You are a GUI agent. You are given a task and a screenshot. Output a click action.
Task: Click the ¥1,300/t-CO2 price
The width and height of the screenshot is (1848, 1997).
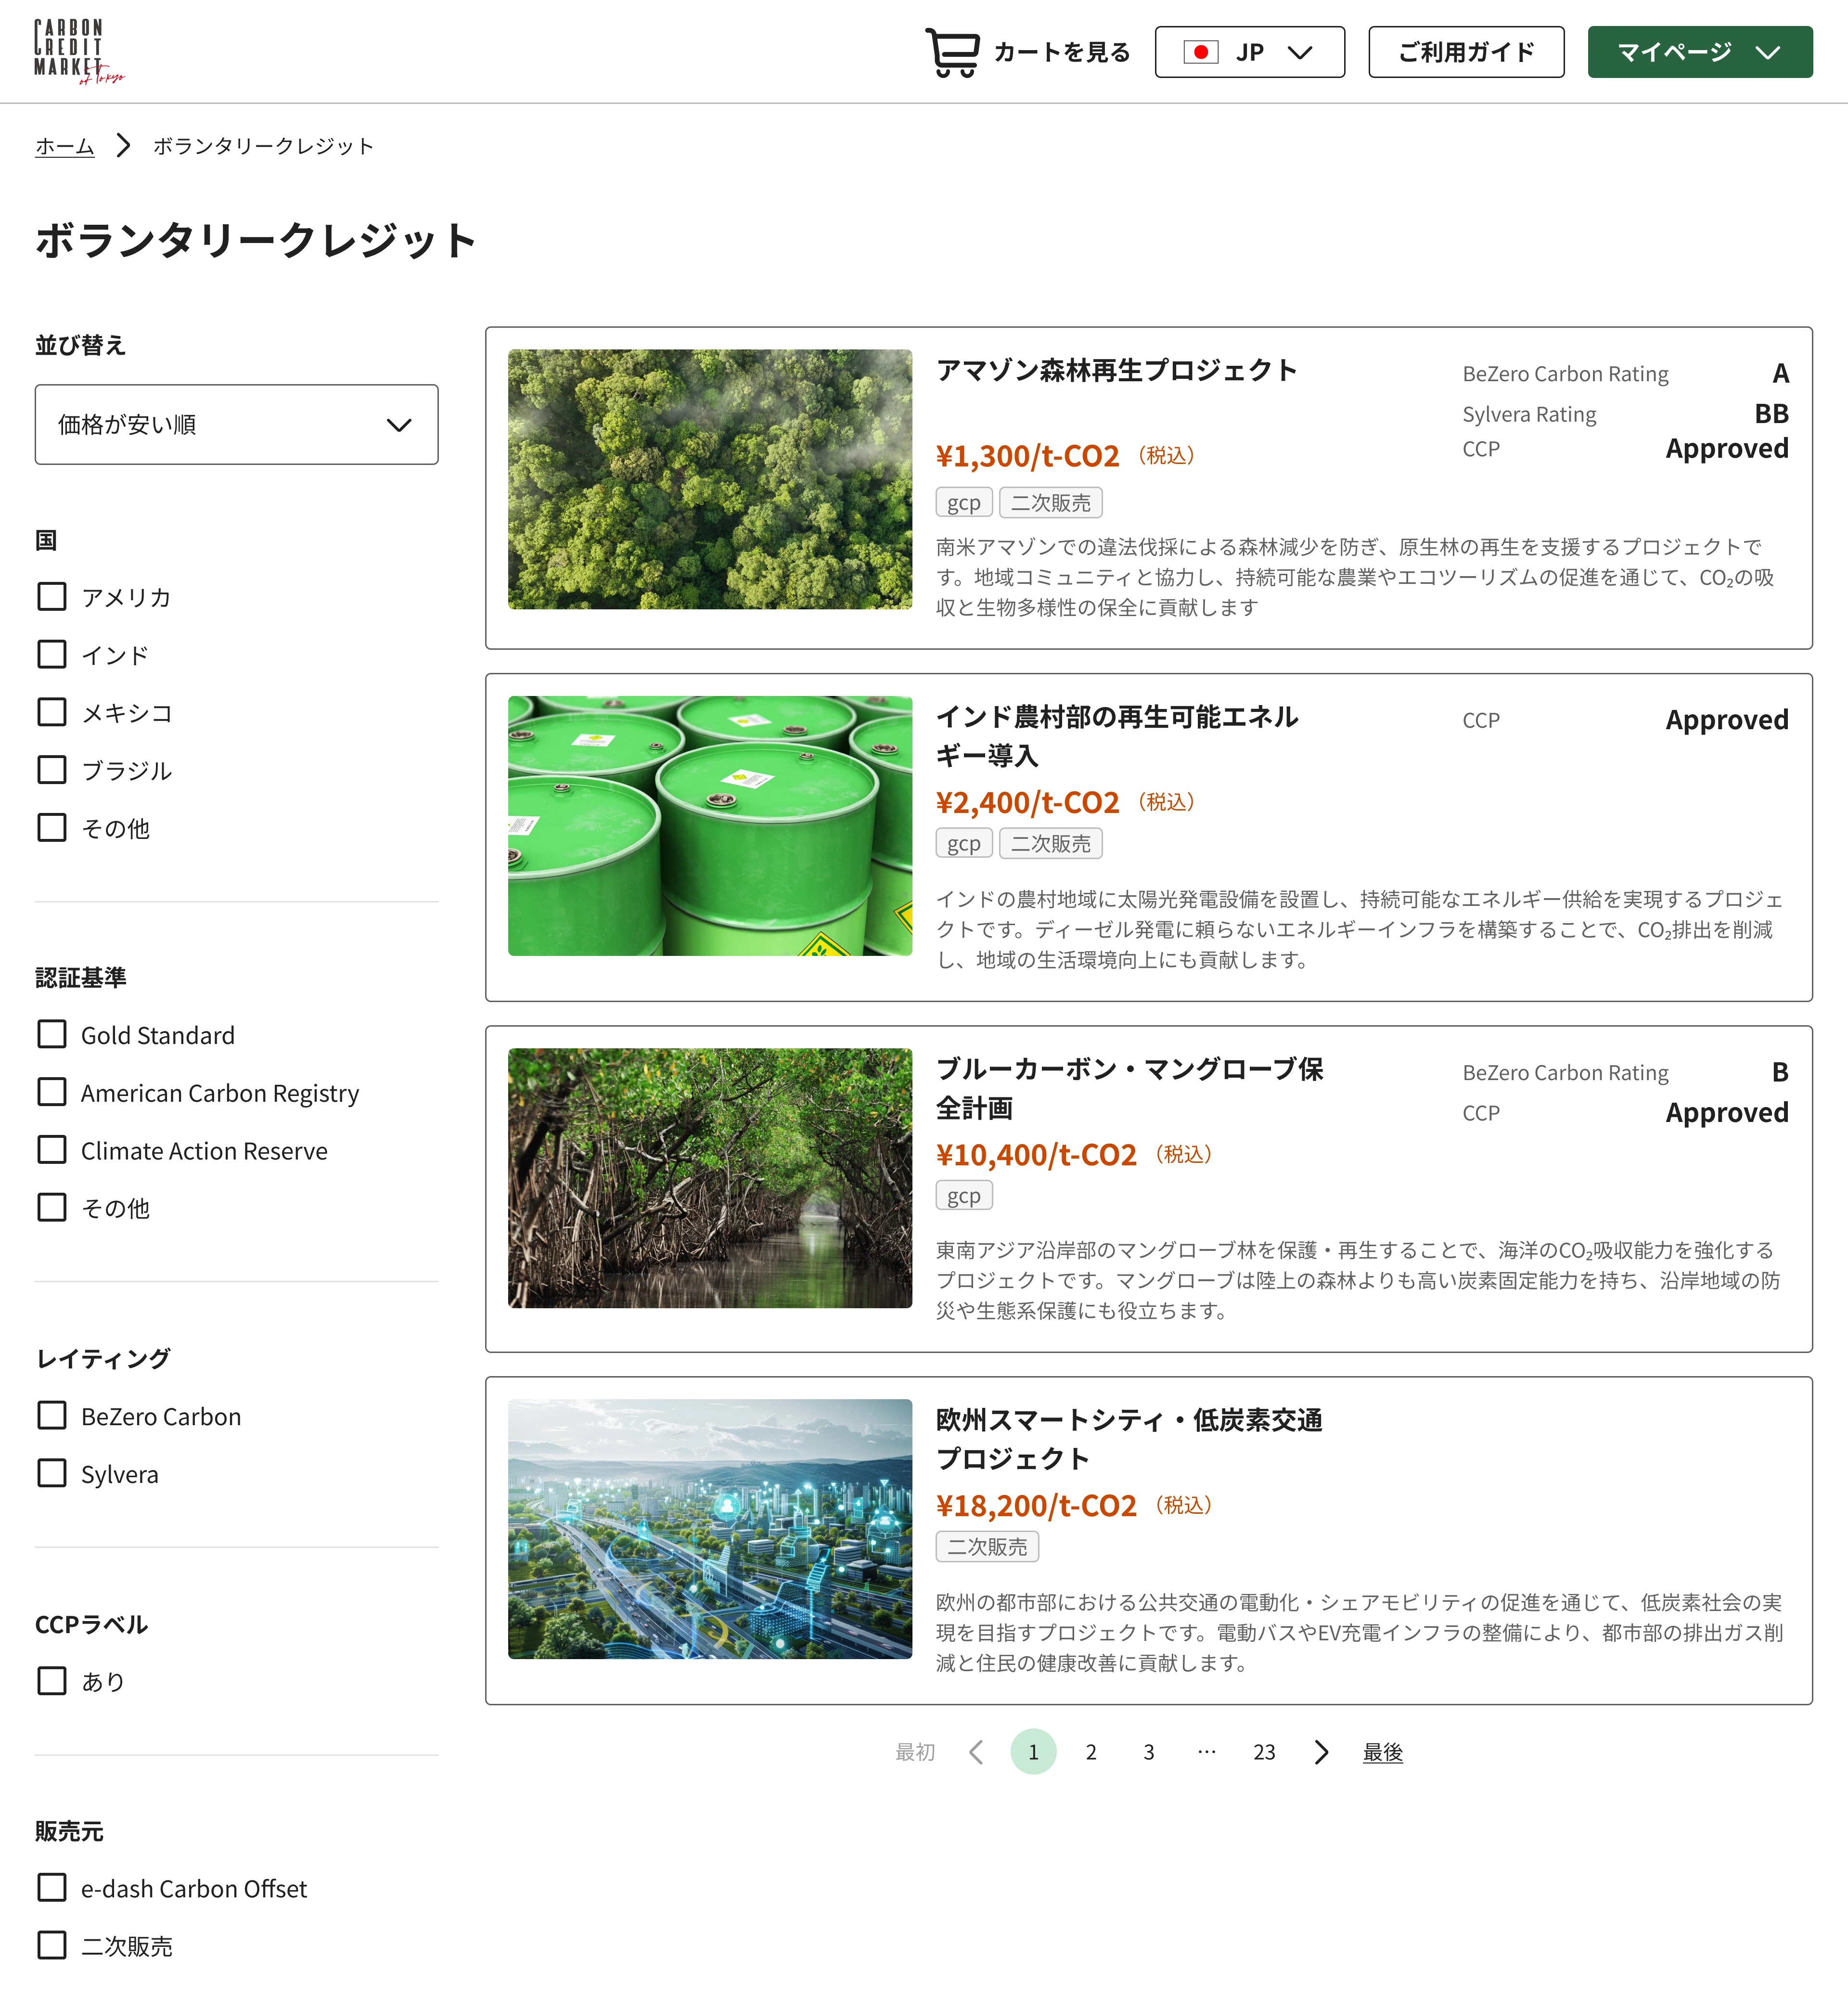coord(1027,456)
